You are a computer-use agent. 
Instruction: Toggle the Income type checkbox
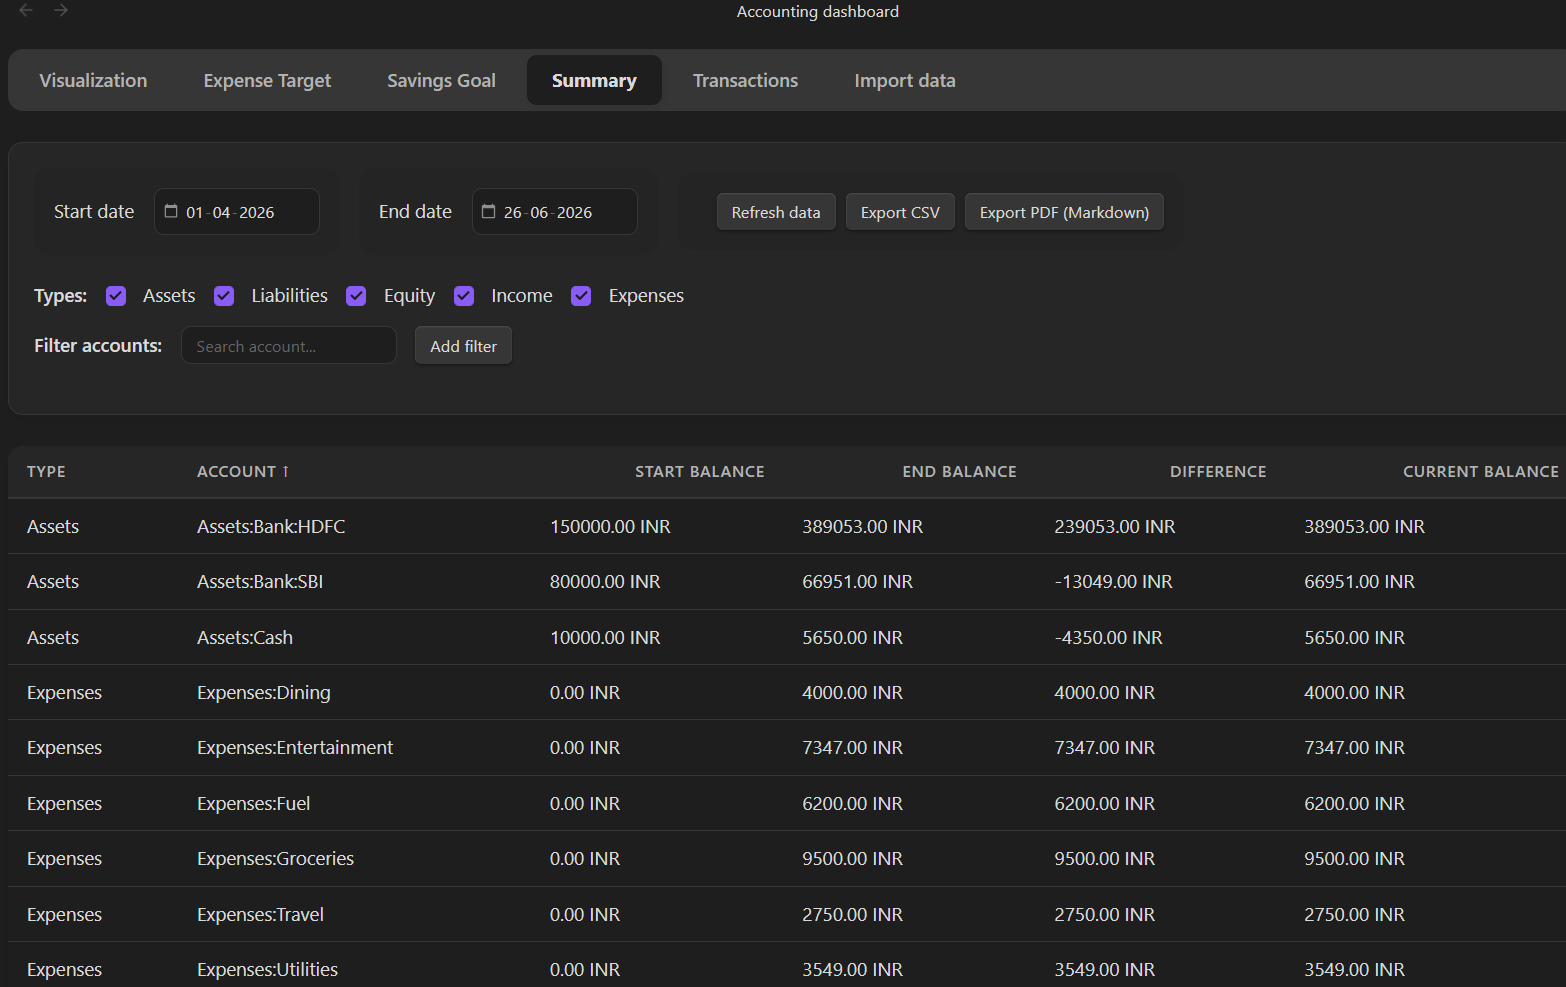pyautogui.click(x=464, y=296)
